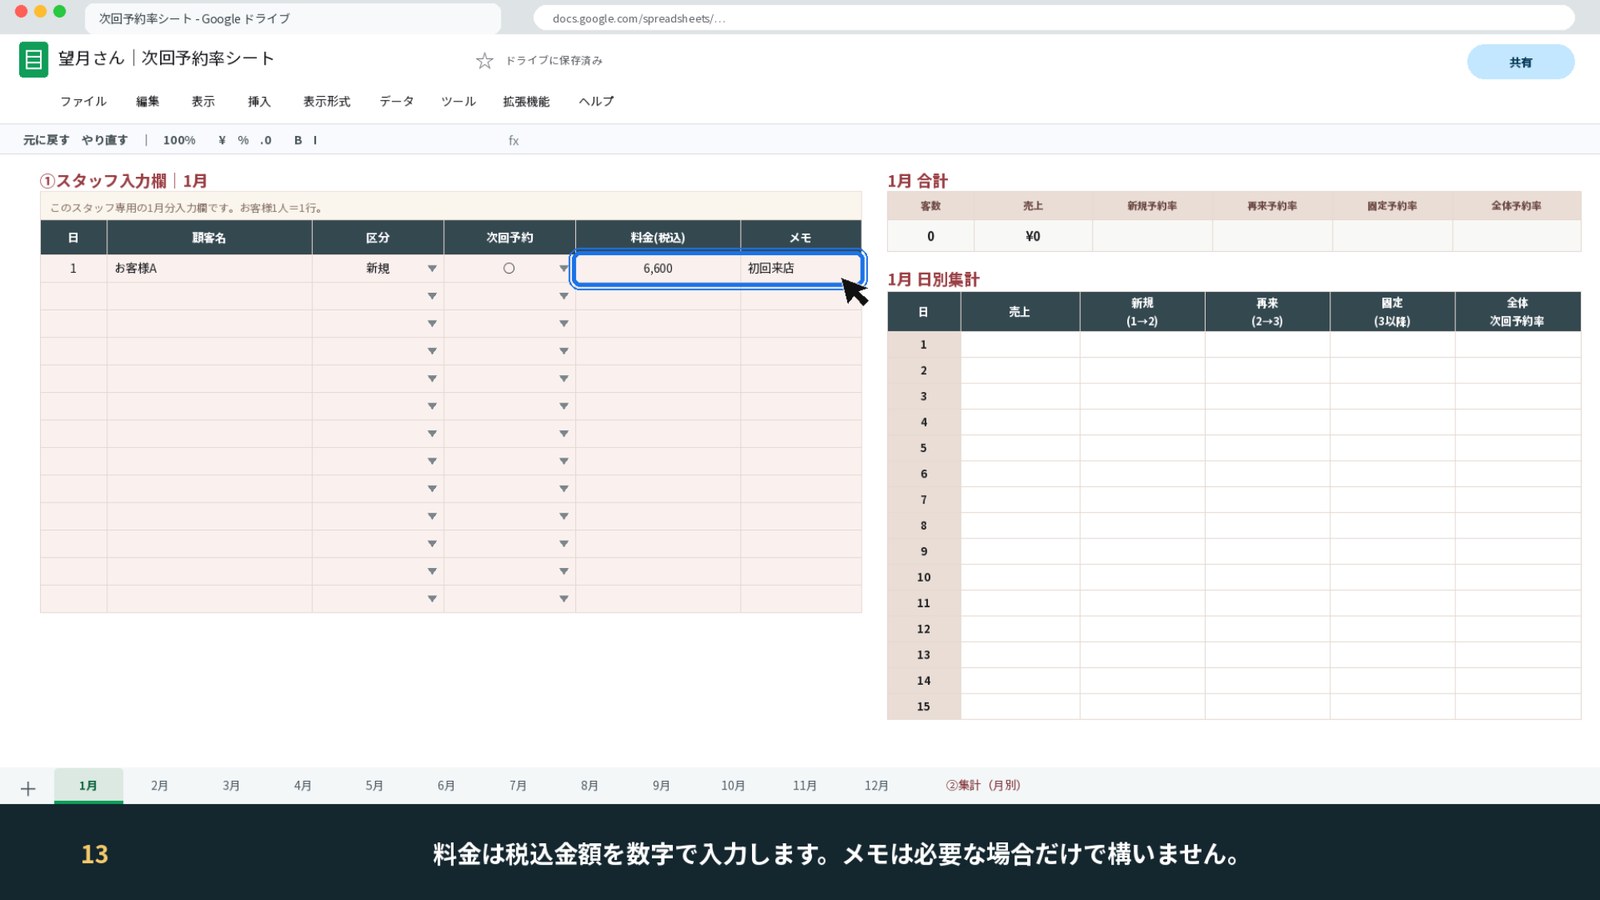Select the 料金 cell showing 6,600
The height and width of the screenshot is (900, 1600).
click(658, 269)
